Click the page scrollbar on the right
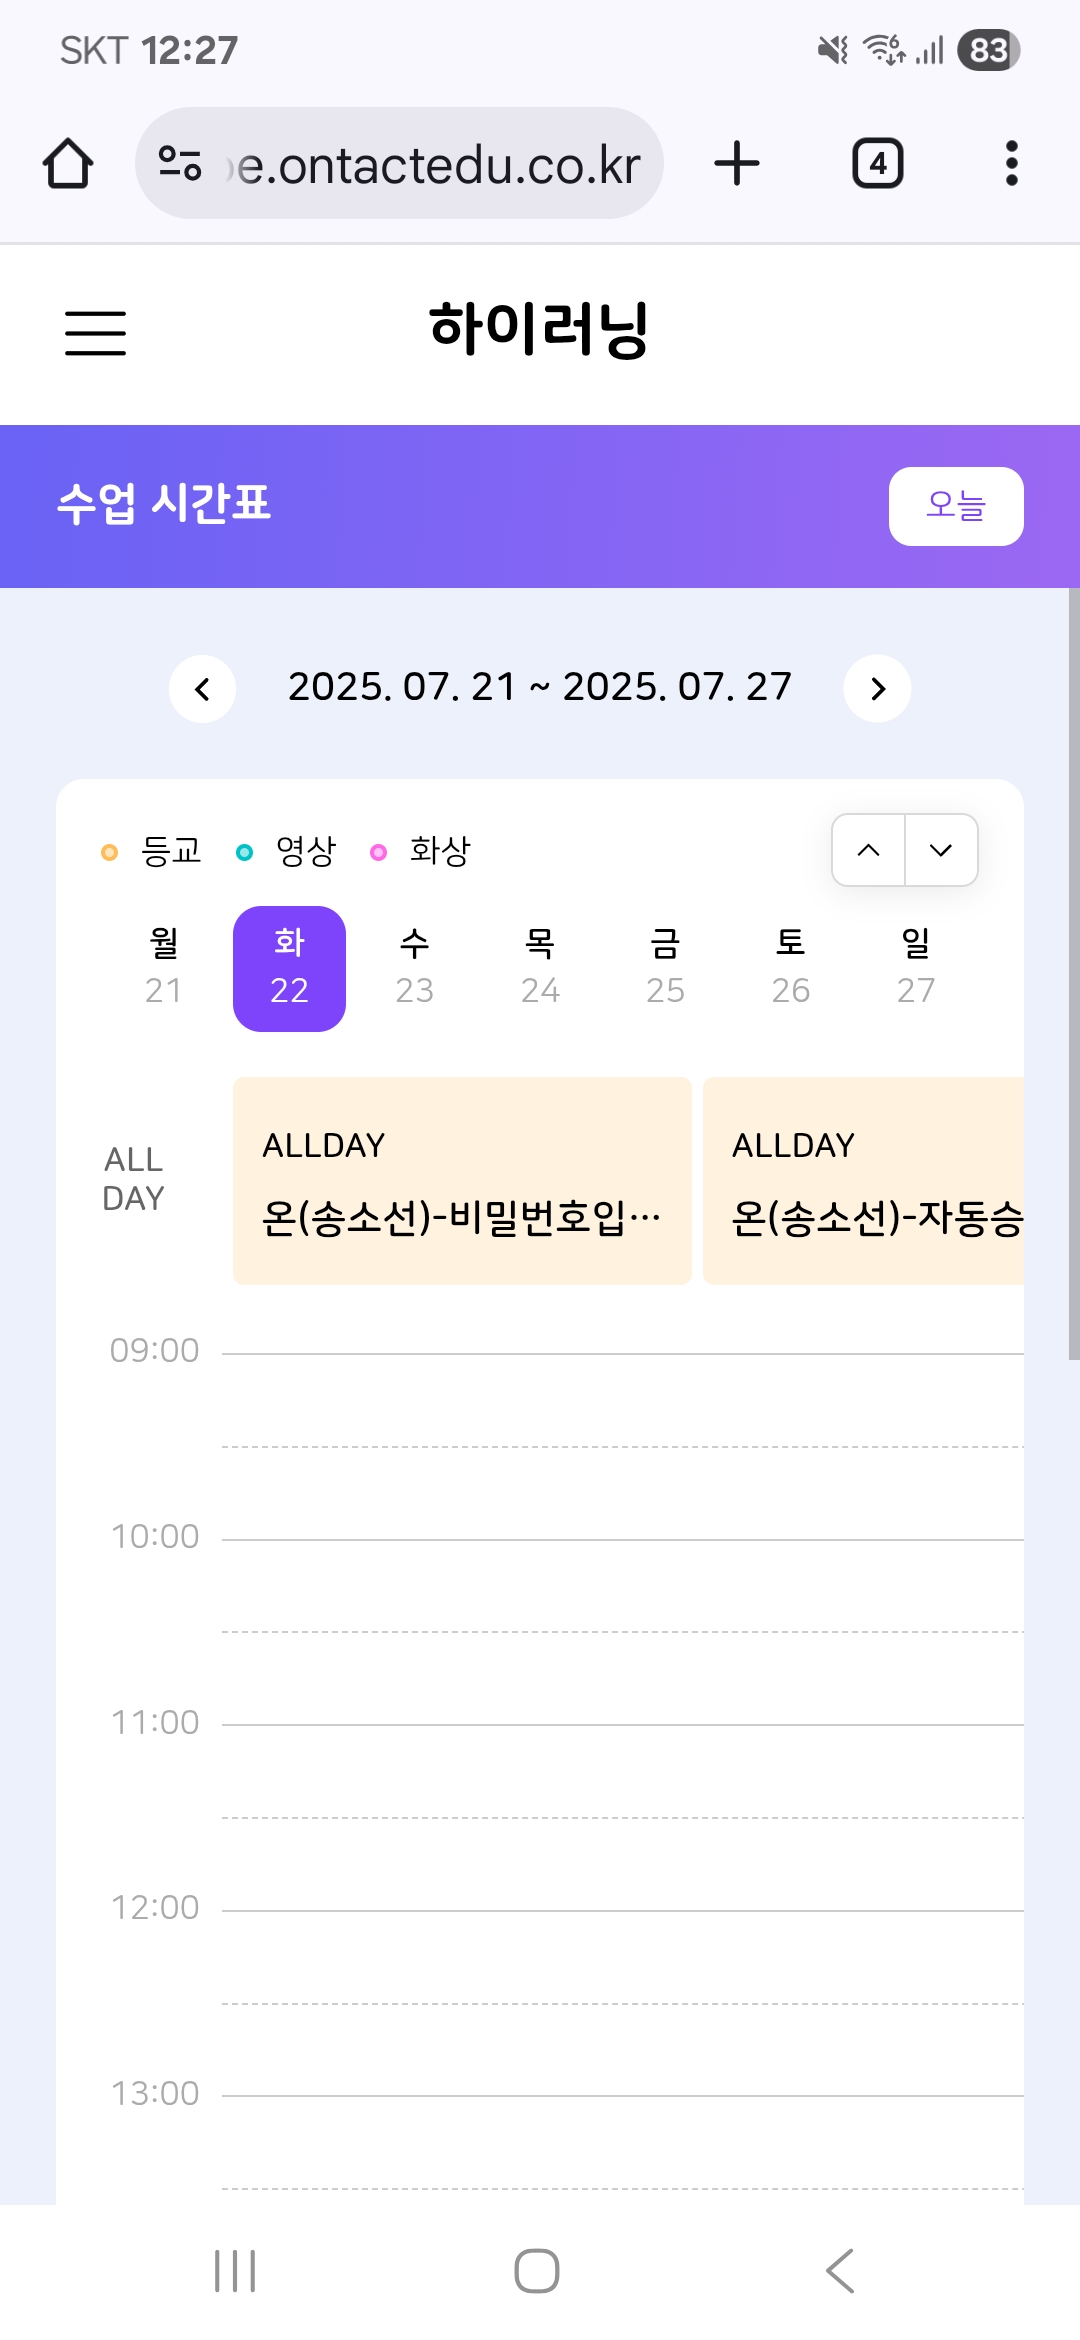The width and height of the screenshot is (1080, 2340). (1074, 975)
